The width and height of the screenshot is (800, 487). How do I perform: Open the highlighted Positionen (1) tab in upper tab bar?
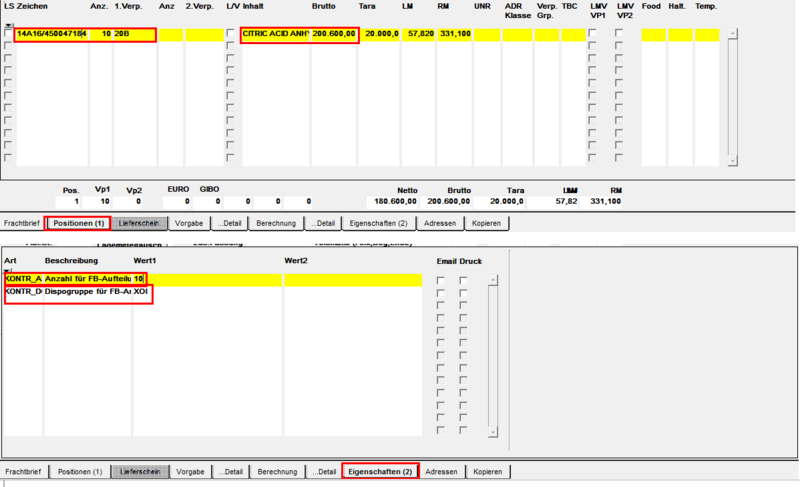click(79, 223)
